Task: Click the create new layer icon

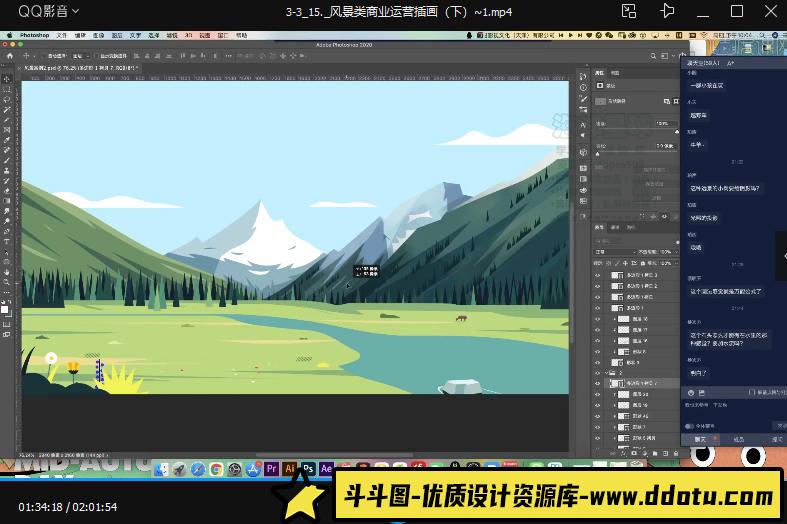Action: (x=666, y=453)
